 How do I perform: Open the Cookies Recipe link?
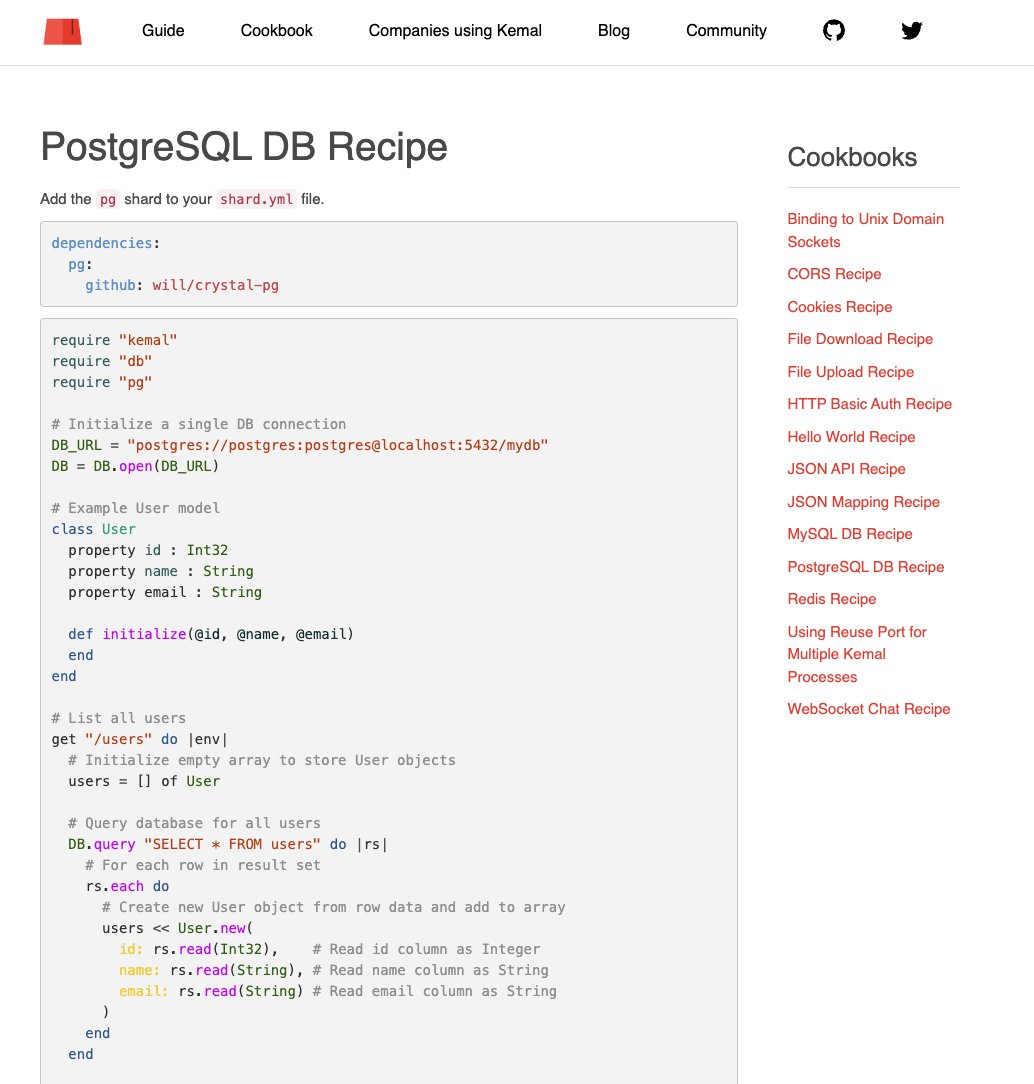(840, 307)
